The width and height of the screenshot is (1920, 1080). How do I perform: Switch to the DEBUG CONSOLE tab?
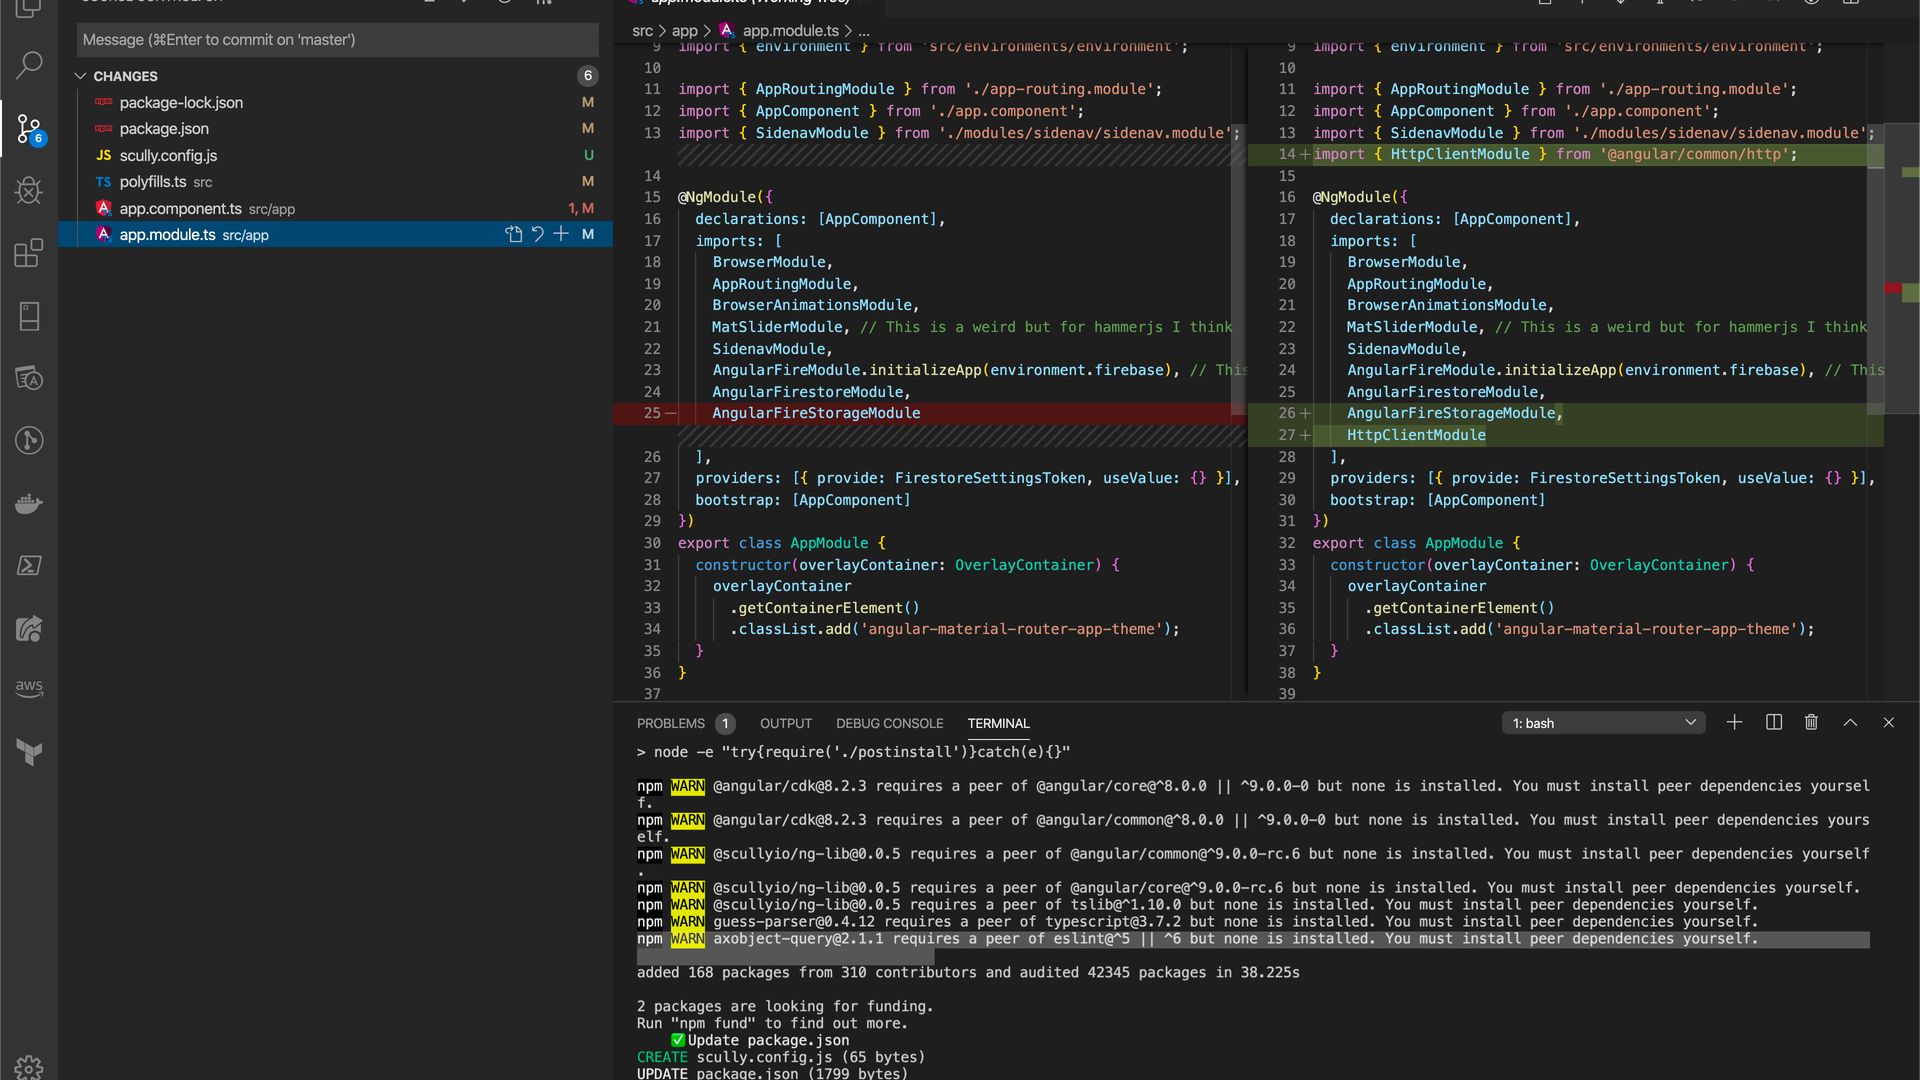point(889,723)
